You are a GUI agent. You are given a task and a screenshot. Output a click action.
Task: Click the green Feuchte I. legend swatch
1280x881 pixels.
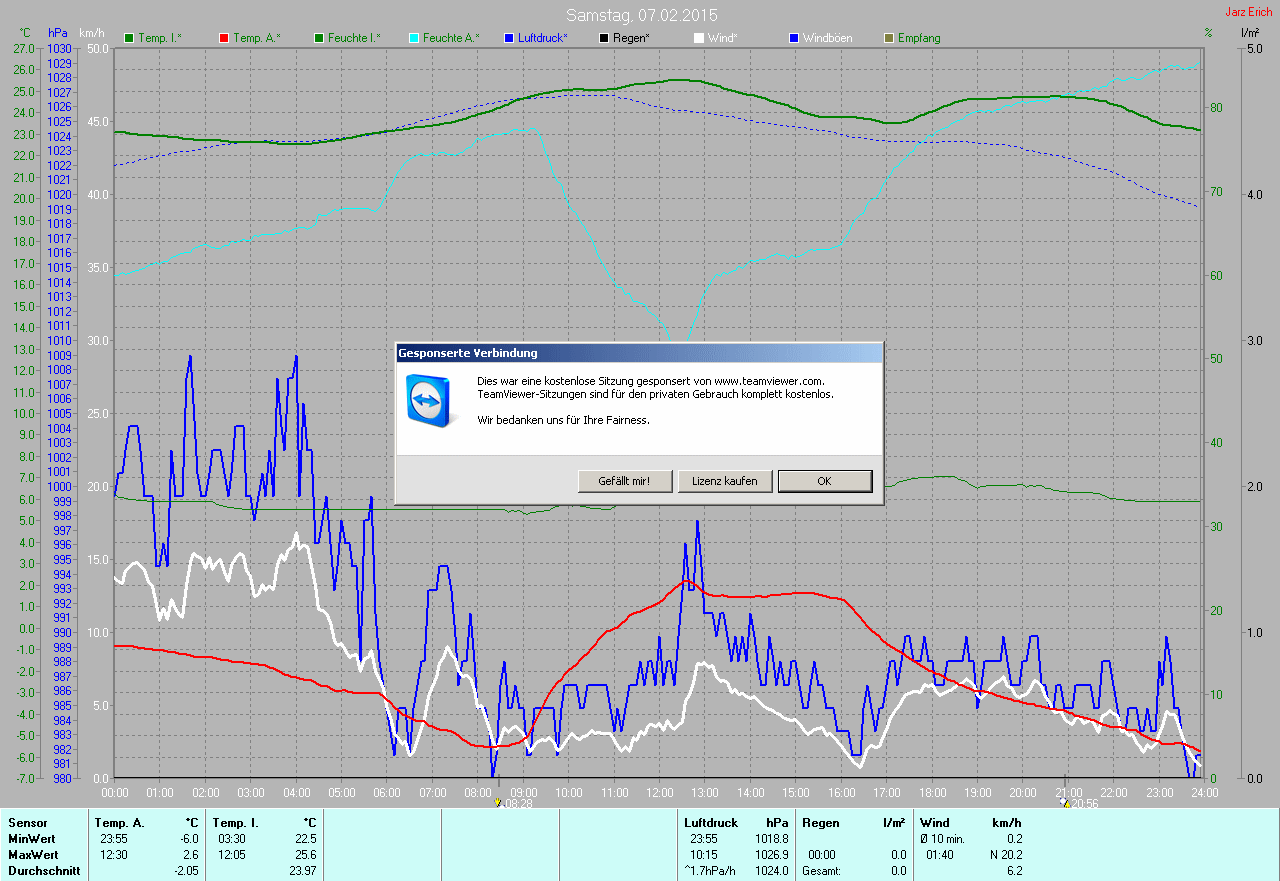[319, 38]
